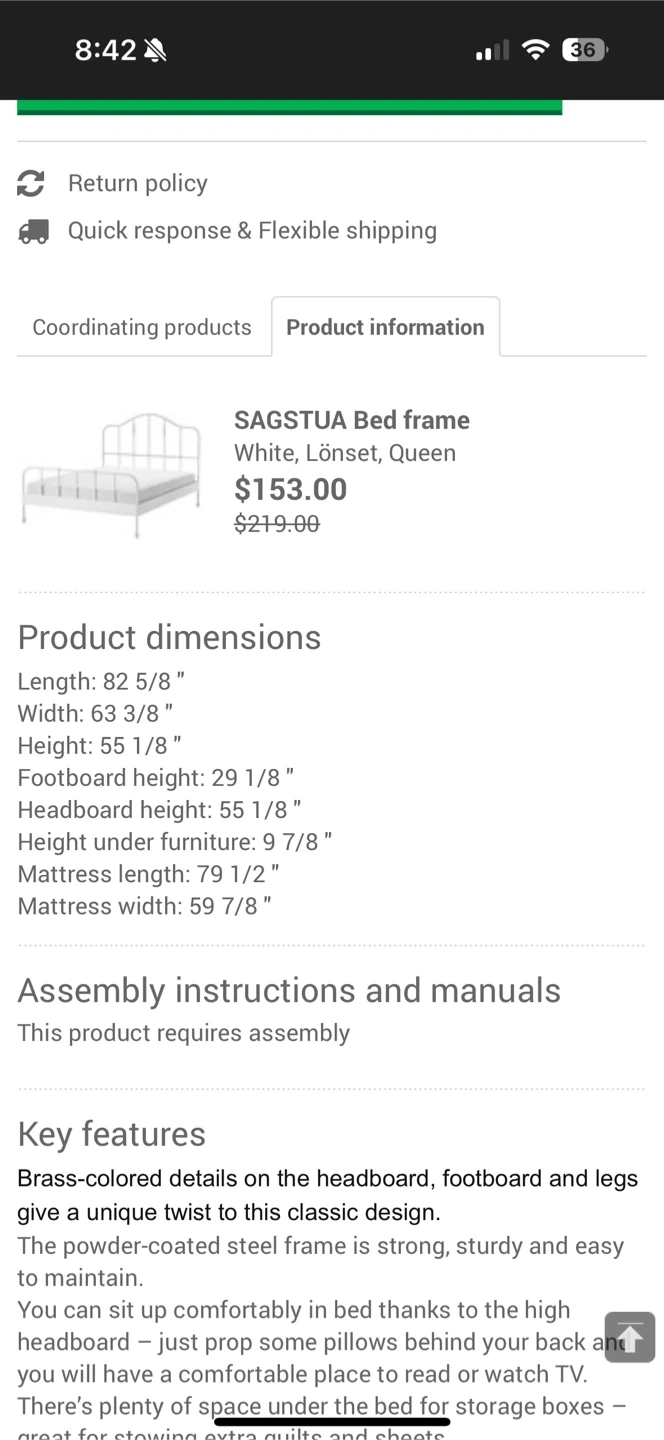Open Quick response & Flexible shipping
The width and height of the screenshot is (664, 1440).
(252, 231)
